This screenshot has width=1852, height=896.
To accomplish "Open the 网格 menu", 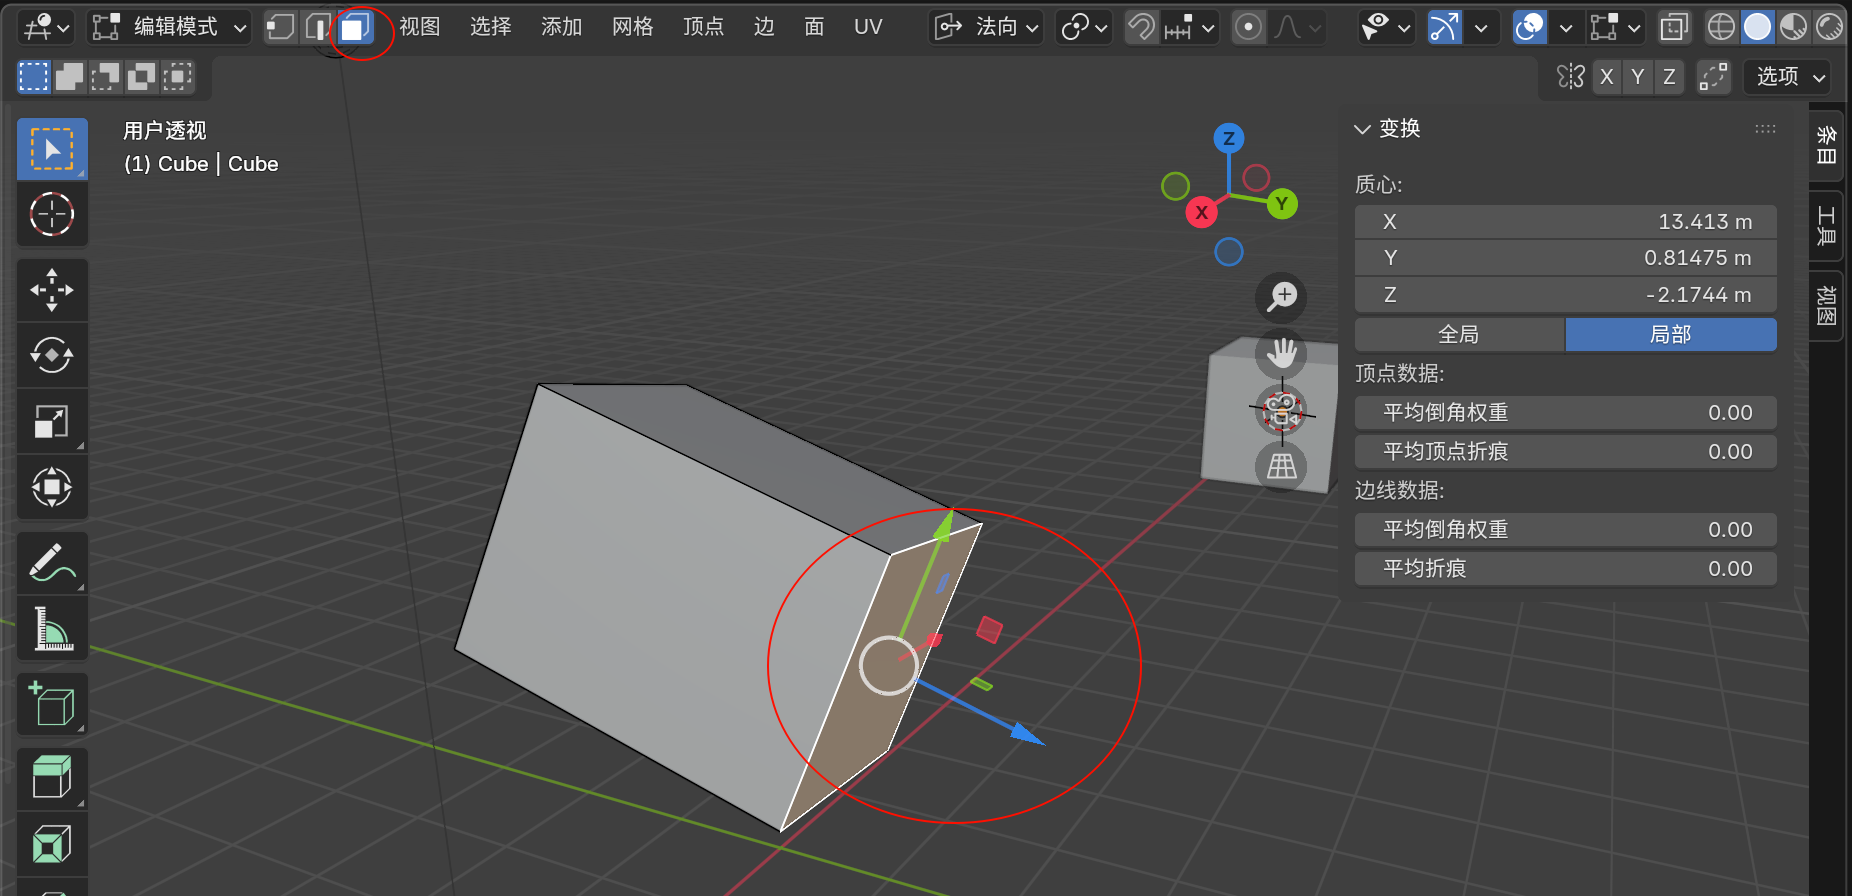I will tap(632, 27).
